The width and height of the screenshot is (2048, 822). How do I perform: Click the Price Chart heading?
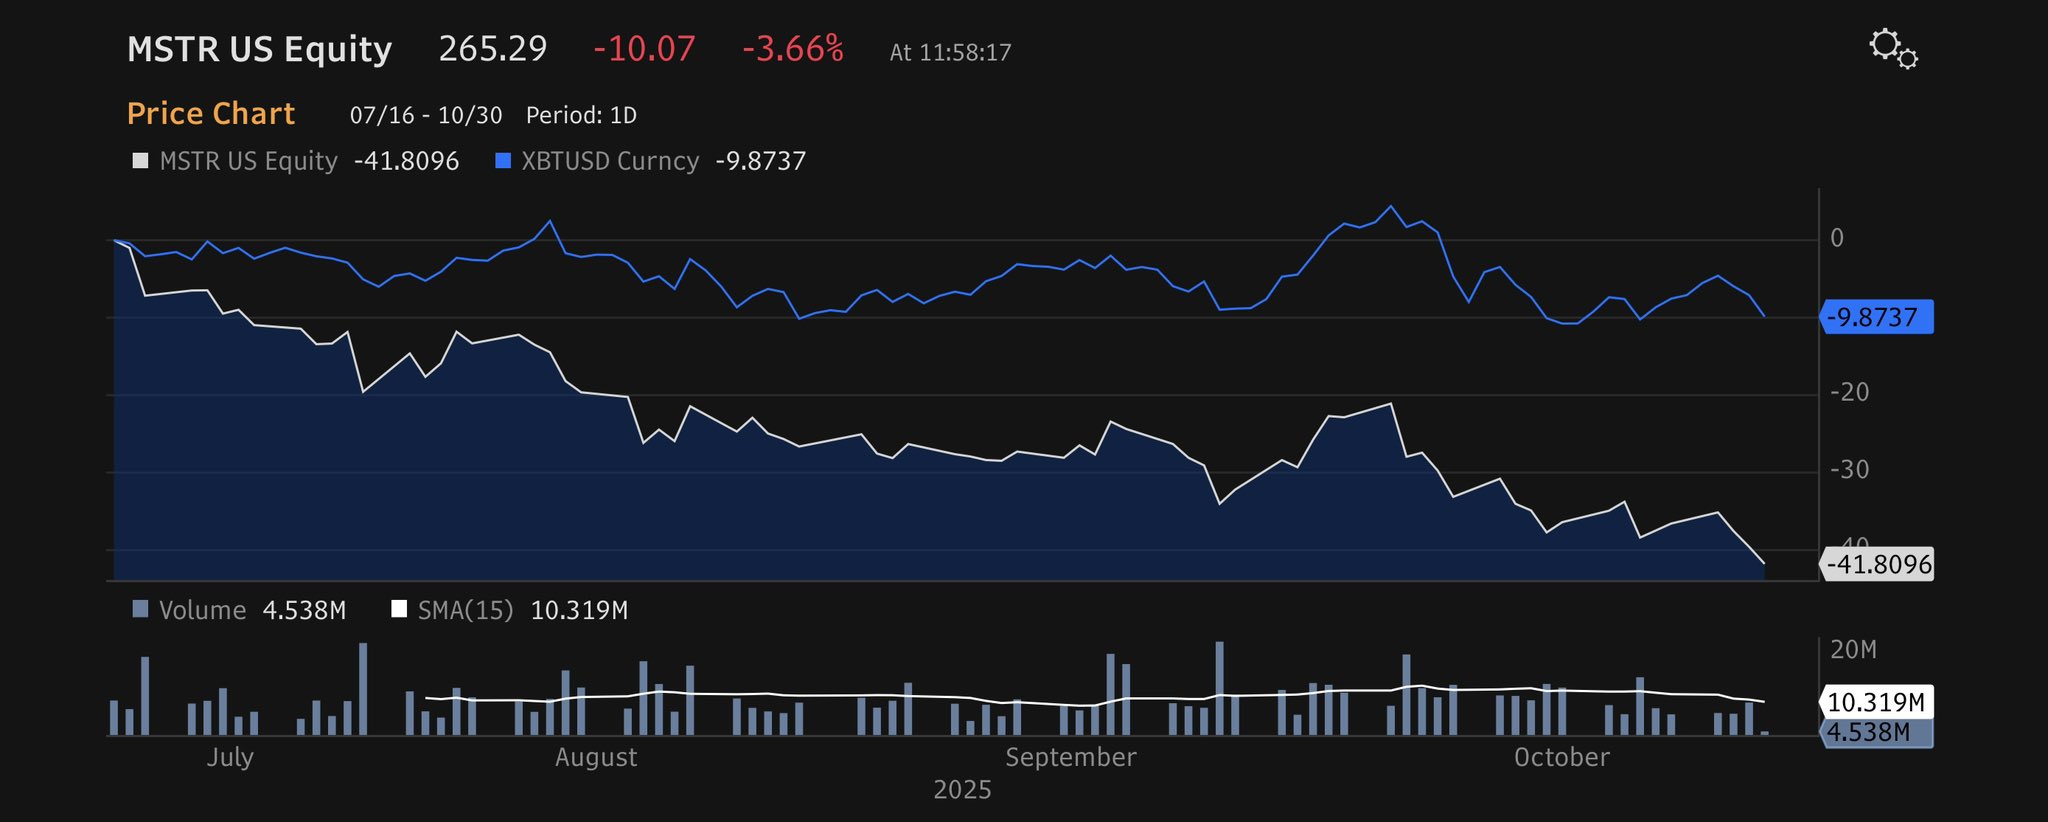(x=211, y=114)
